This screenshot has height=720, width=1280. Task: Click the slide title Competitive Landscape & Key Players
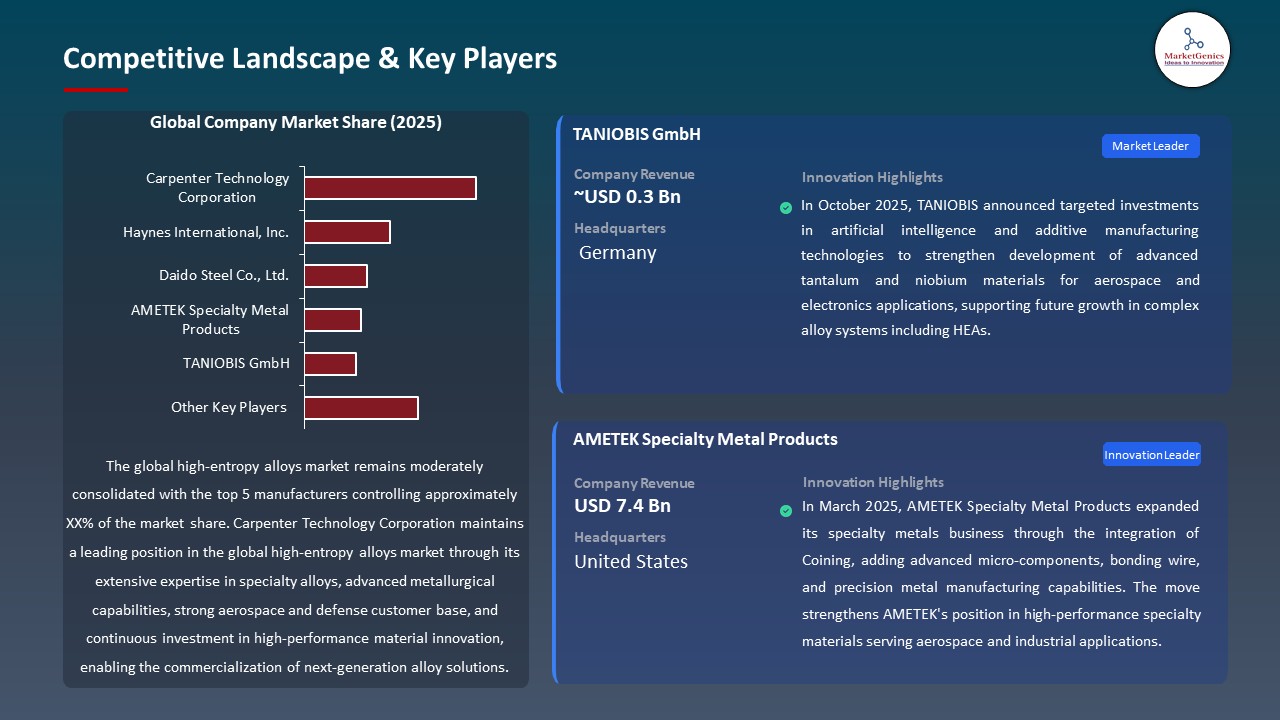click(x=310, y=58)
